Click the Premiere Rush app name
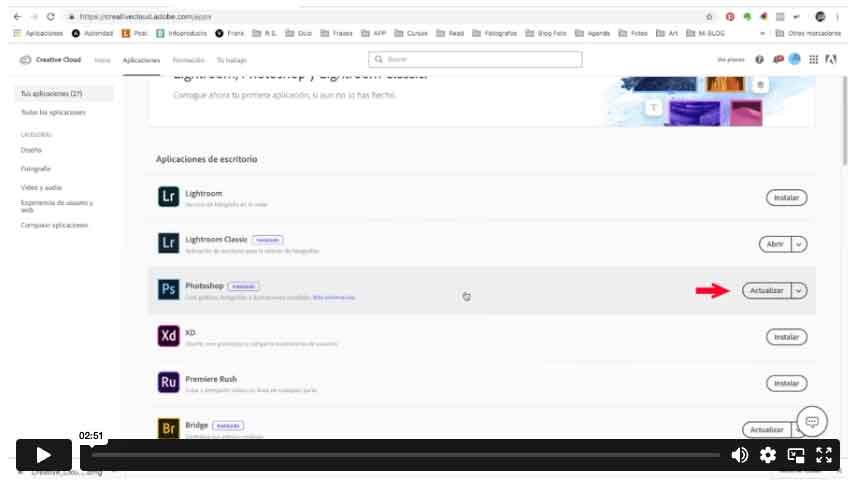Screen dimensions: 855x485 point(210,379)
